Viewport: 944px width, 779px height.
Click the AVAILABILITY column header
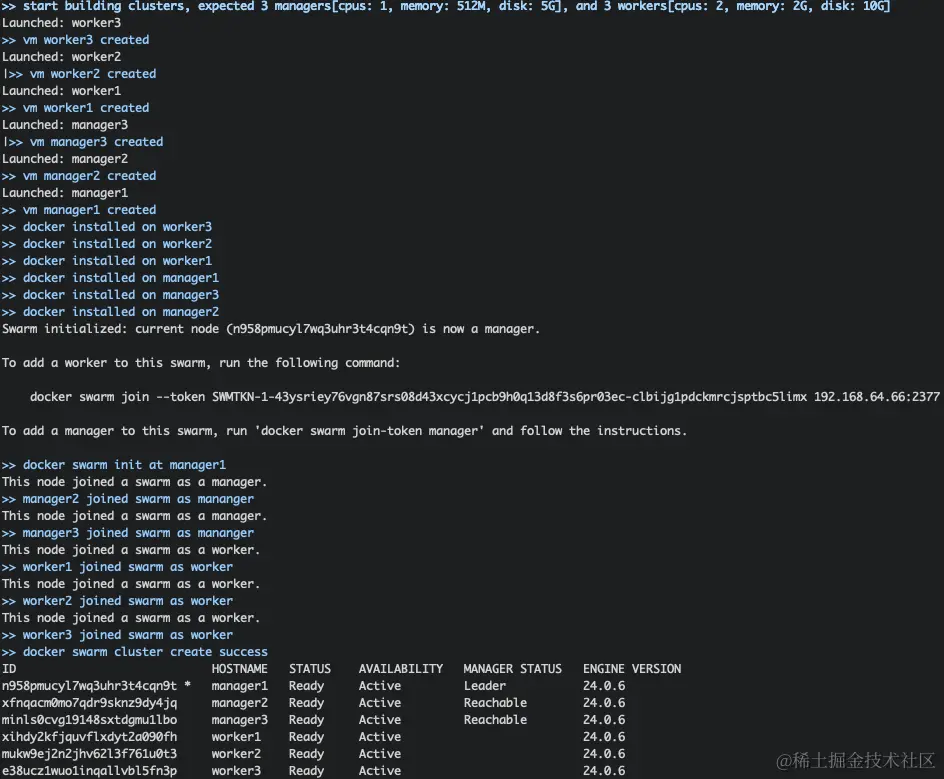point(401,669)
